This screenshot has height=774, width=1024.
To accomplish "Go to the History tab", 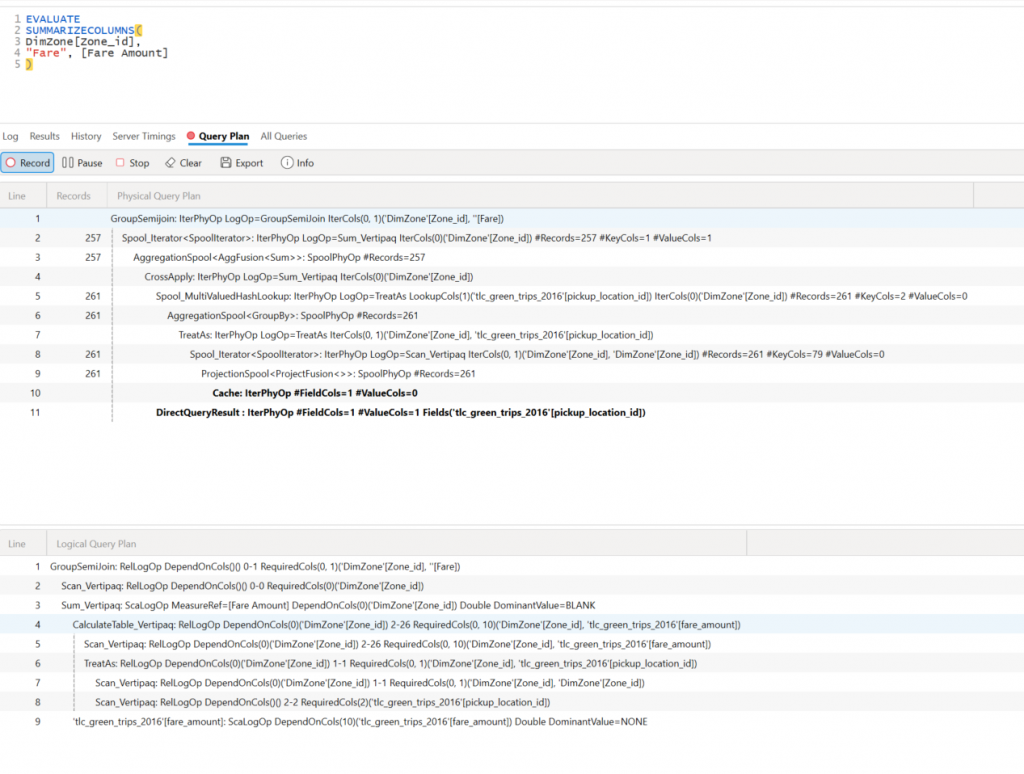I will pyautogui.click(x=86, y=136).
